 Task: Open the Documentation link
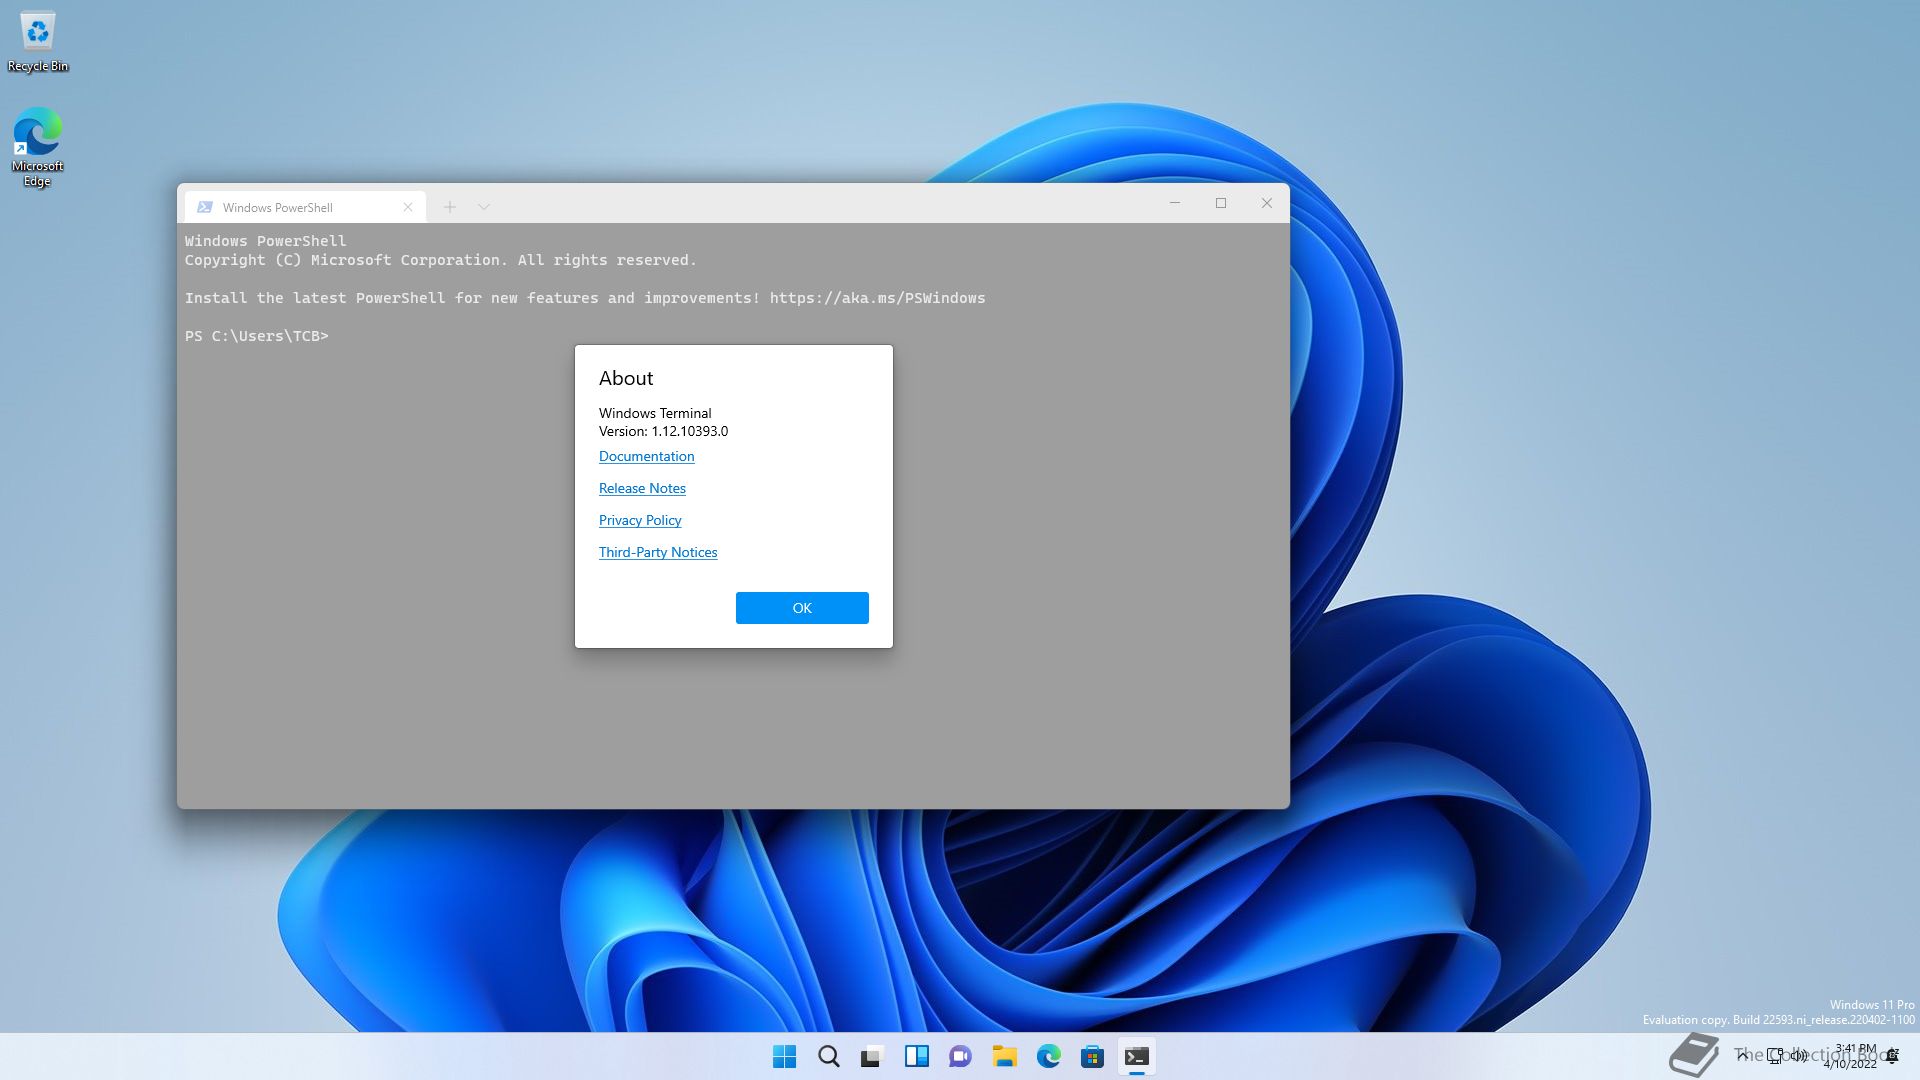(x=646, y=456)
